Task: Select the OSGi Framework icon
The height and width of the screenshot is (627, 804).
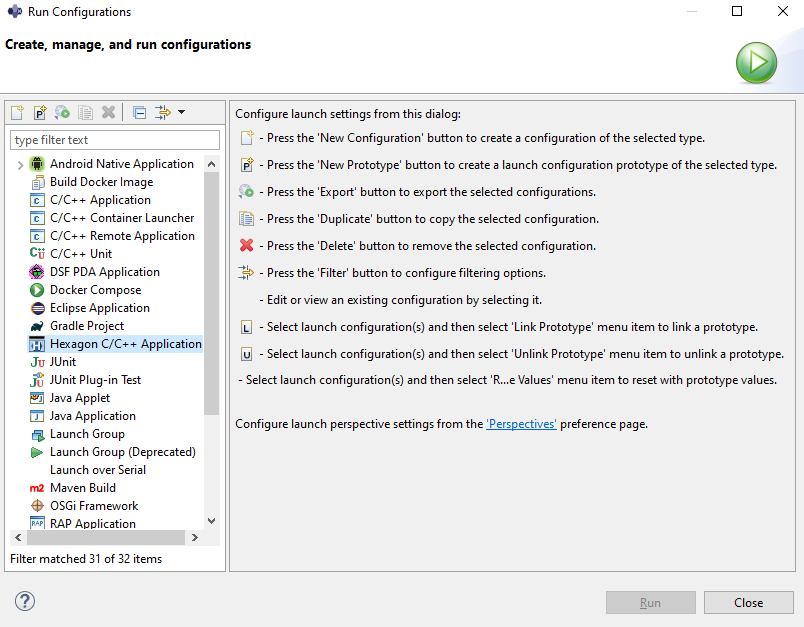Action: 37,505
